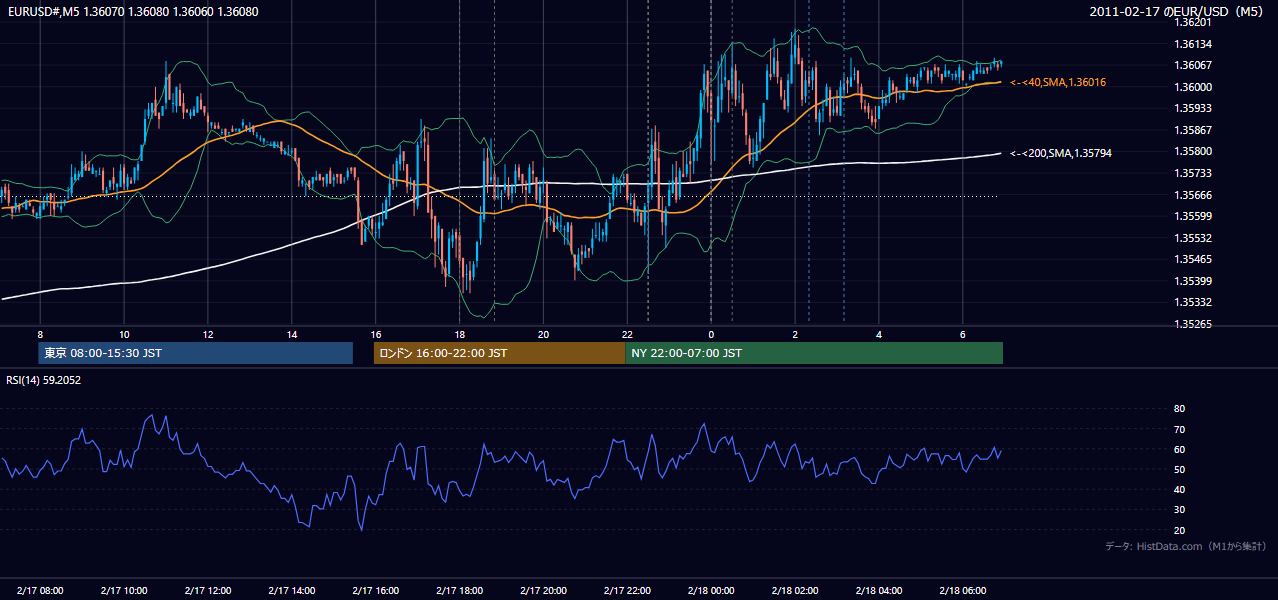The image size is (1278, 600).
Task: Click price axis value 1.36201
Action: [1193, 22]
